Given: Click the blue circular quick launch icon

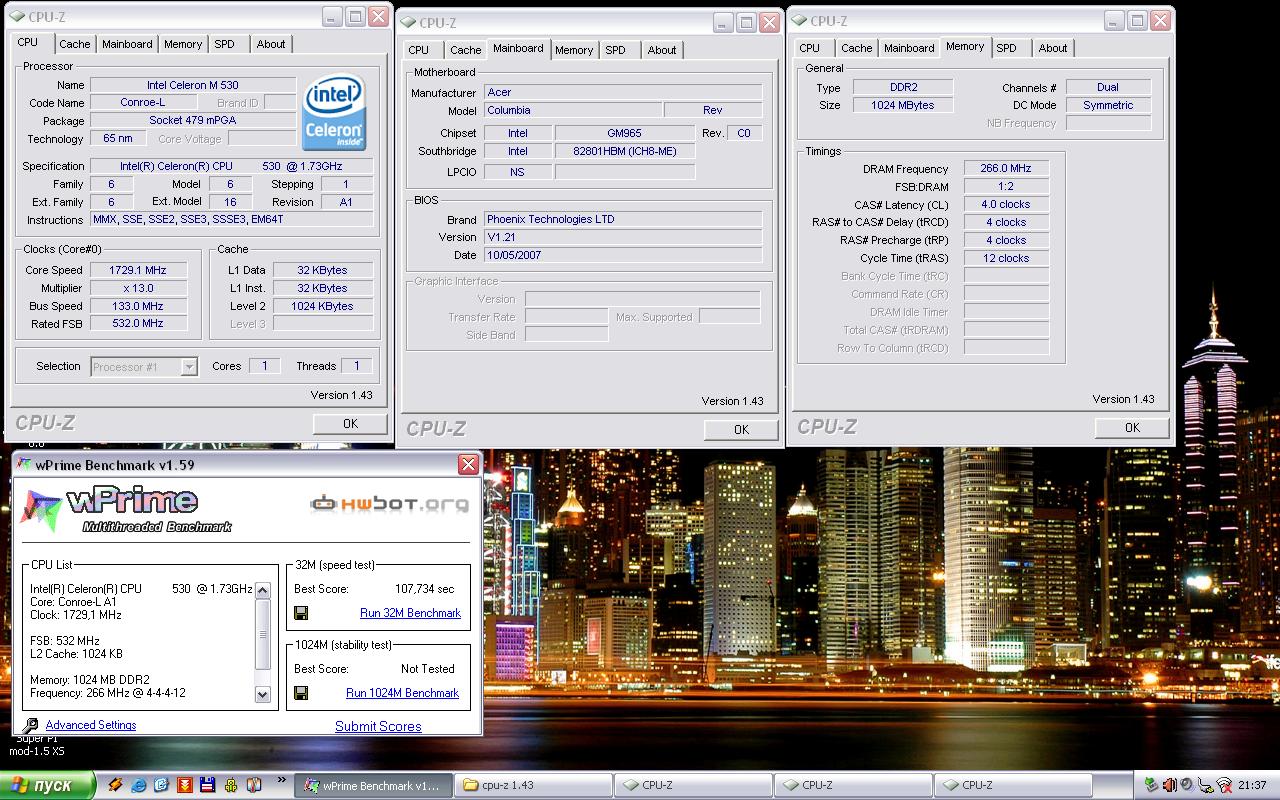Looking at the screenshot, I should 162,785.
